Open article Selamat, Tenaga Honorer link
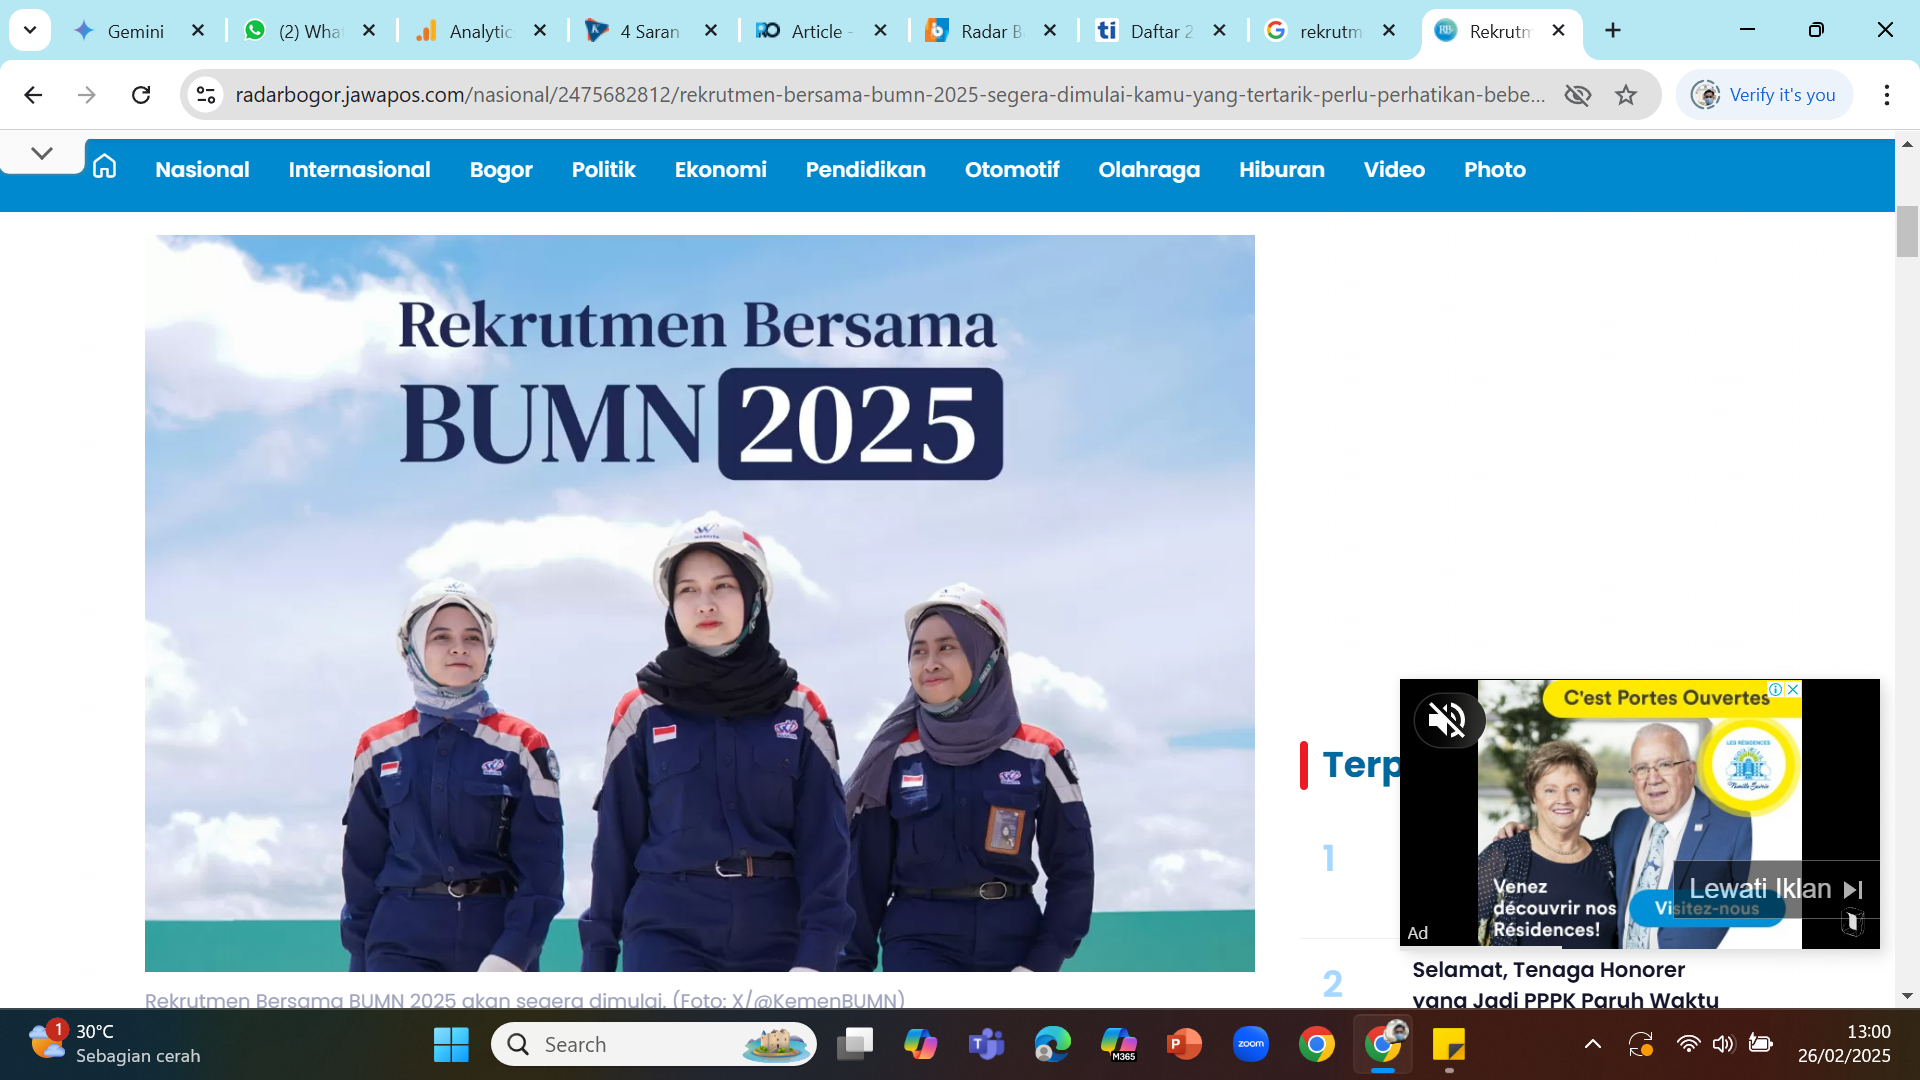1920x1080 pixels. point(1565,984)
